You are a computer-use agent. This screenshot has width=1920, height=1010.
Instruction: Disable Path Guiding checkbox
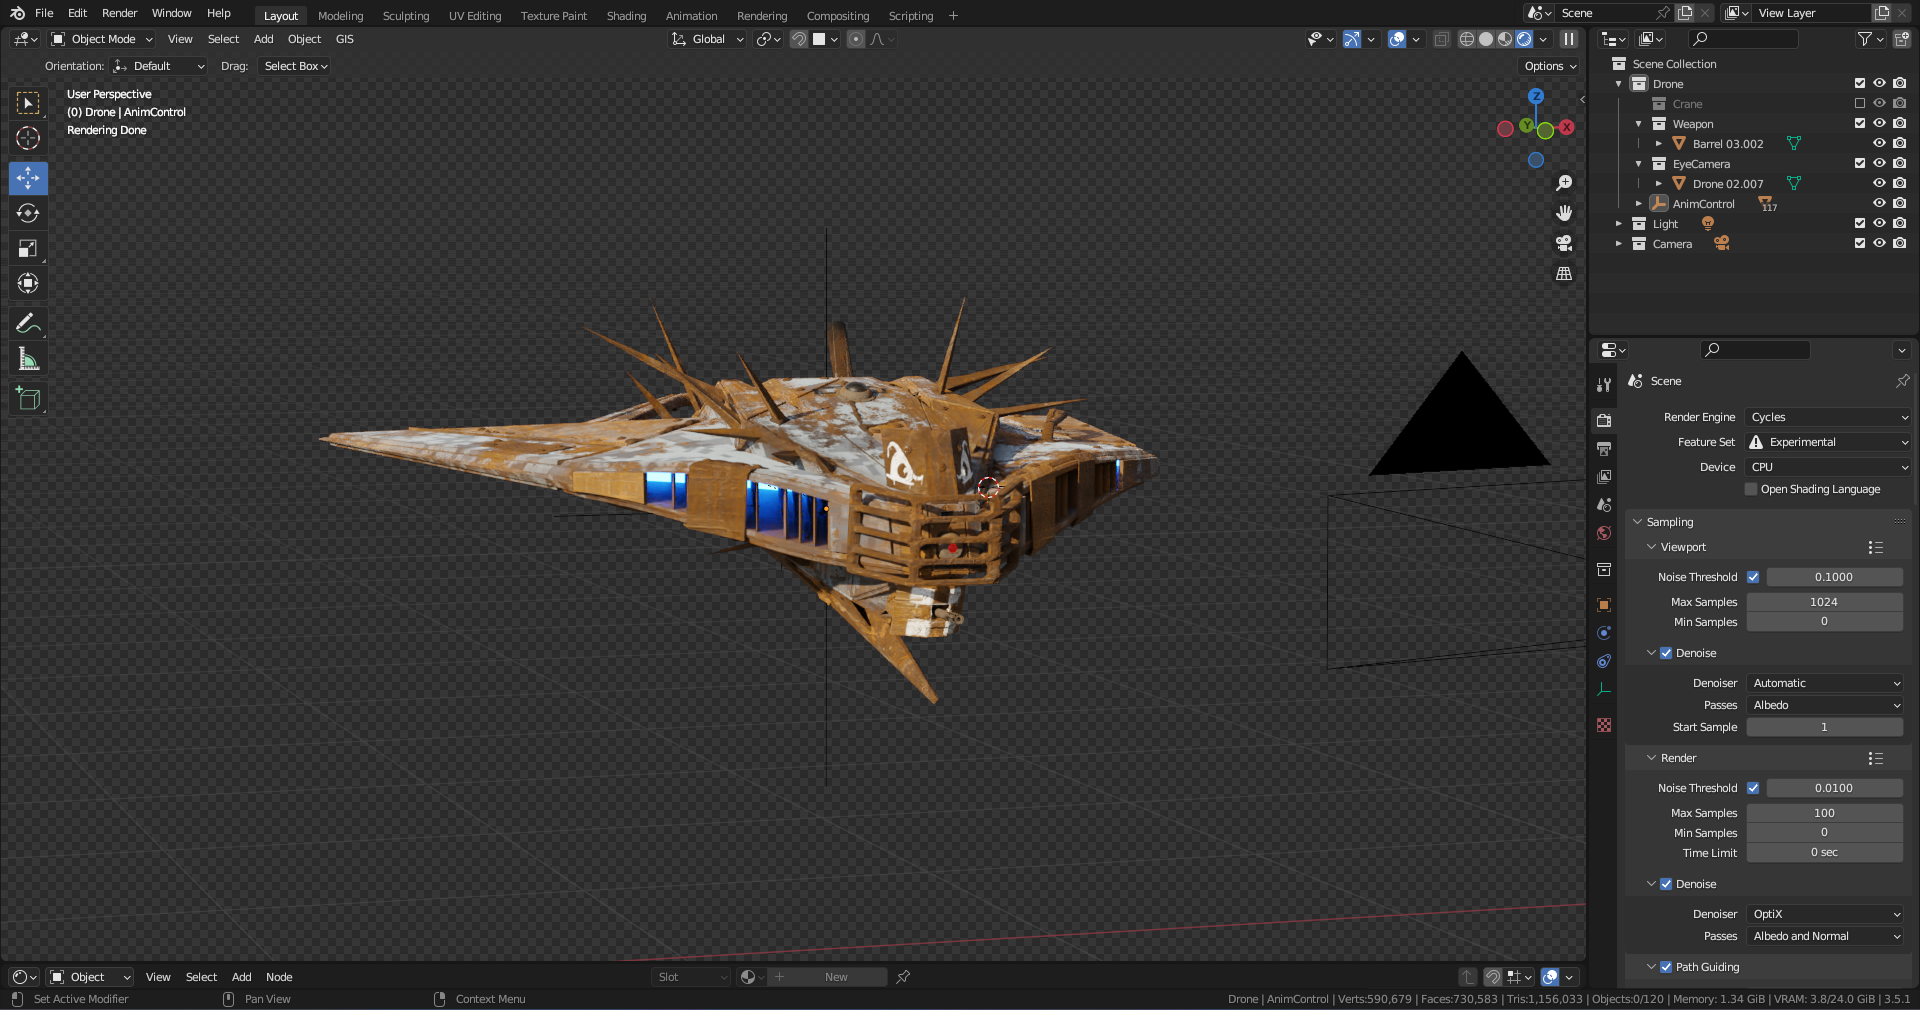[x=1666, y=967]
